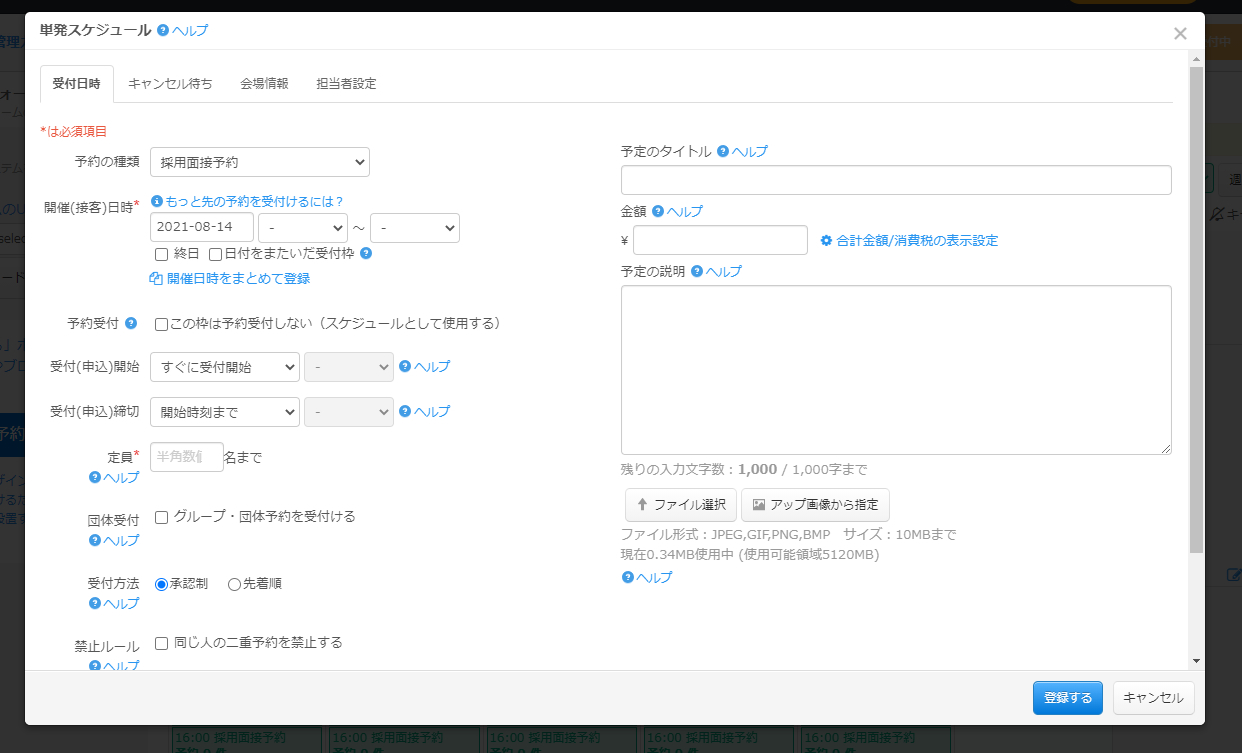This screenshot has width=1242, height=753.
Task: Open the 開始時刻まで deadline dropdown
Action: coord(224,412)
